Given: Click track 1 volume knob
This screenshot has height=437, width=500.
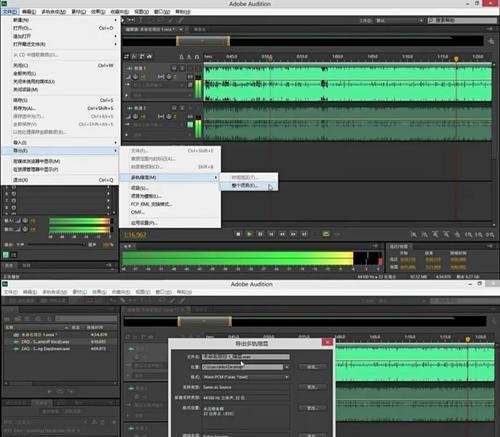Looking at the screenshot, I should [x=135, y=77].
